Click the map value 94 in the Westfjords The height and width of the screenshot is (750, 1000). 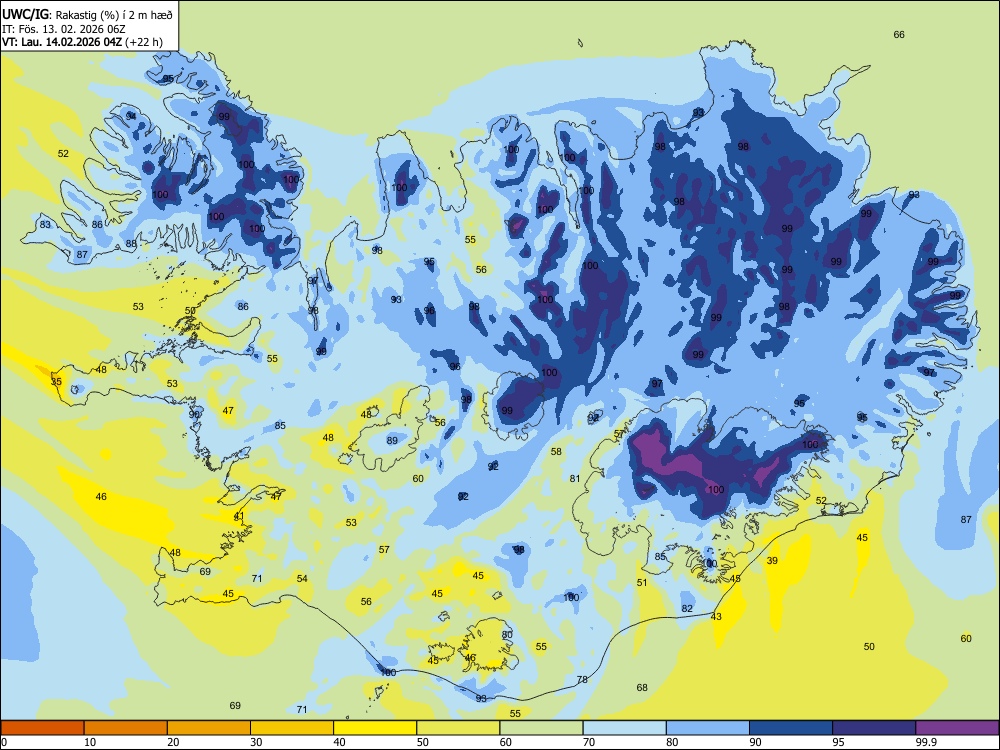click(131, 115)
